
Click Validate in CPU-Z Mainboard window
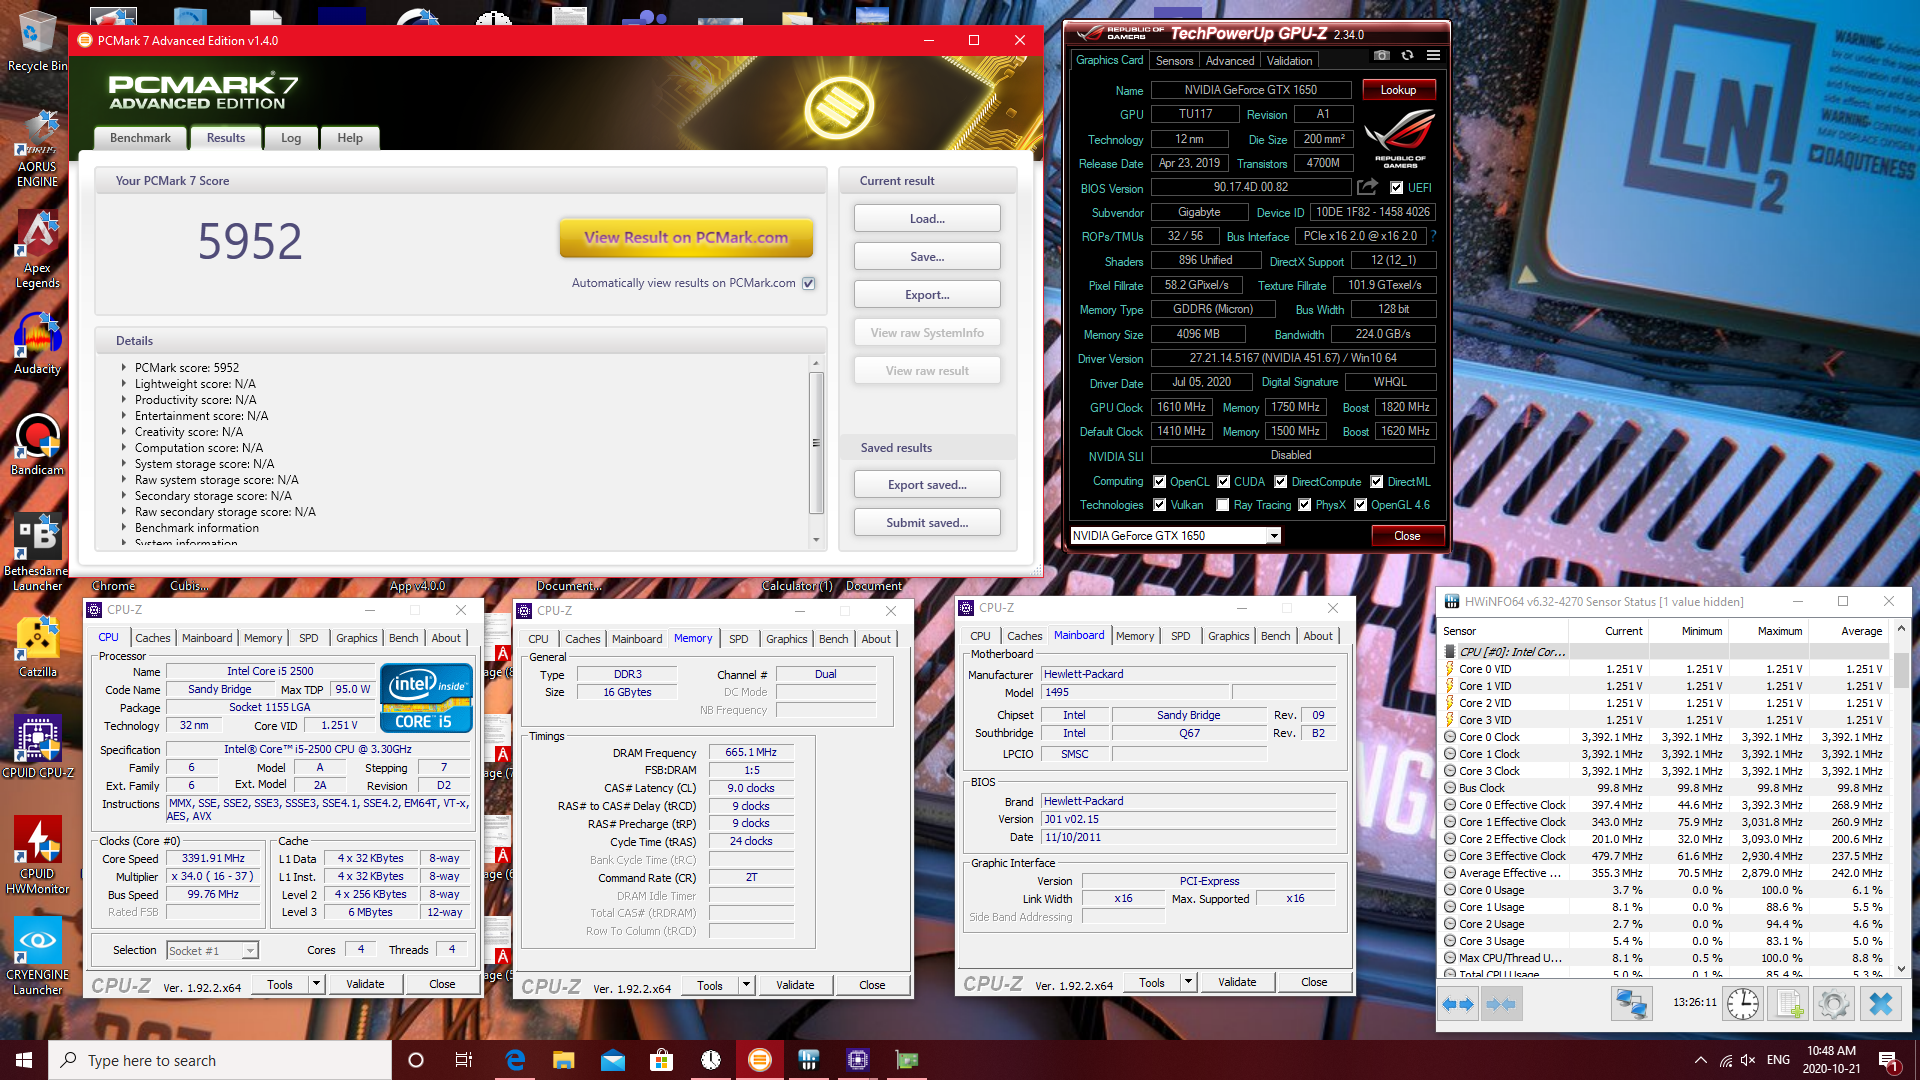pyautogui.click(x=1237, y=982)
